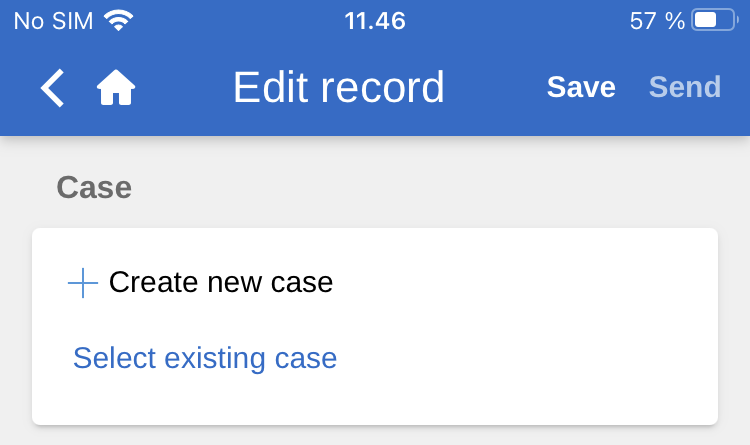This screenshot has width=750, height=445.
Task: Click blue header space between title and Save
Action: point(495,88)
